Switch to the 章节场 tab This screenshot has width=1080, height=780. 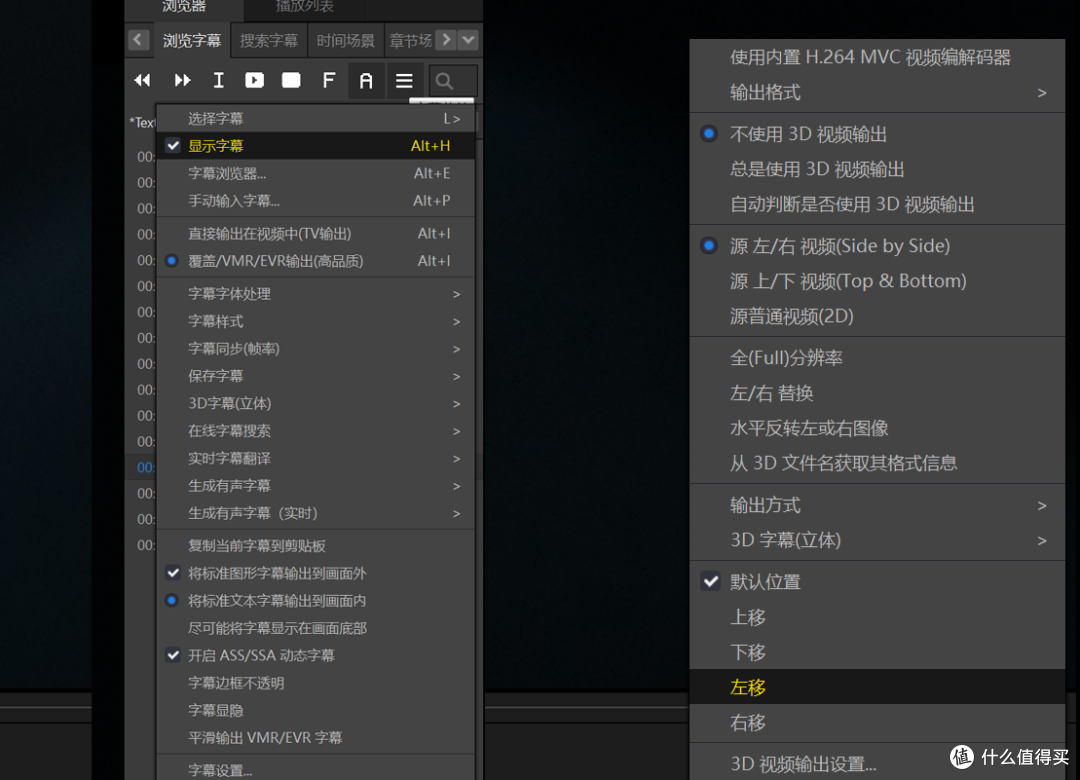pyautogui.click(x=411, y=41)
